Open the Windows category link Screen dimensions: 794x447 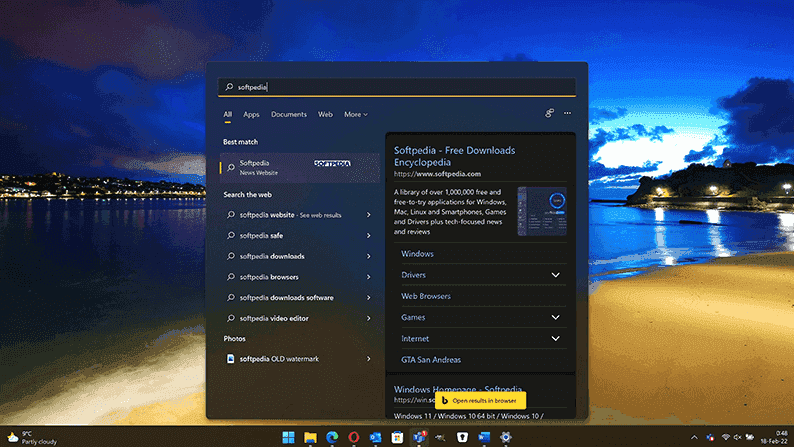(417, 254)
